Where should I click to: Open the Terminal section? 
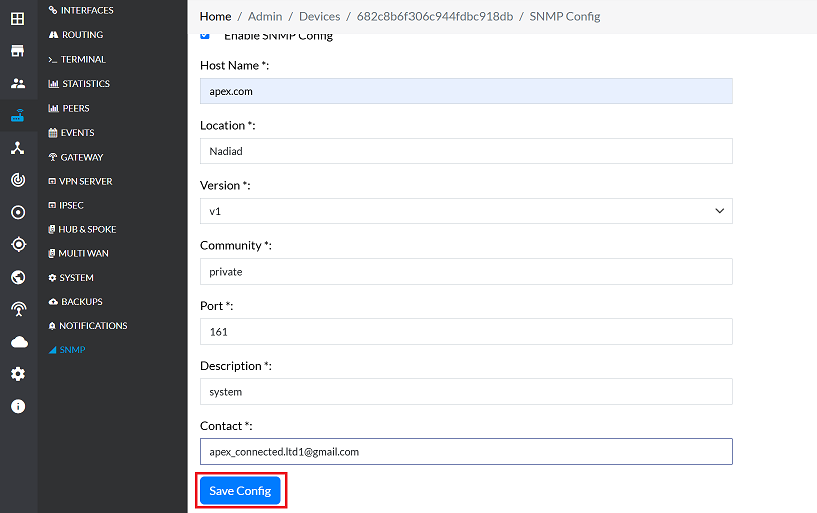77,59
